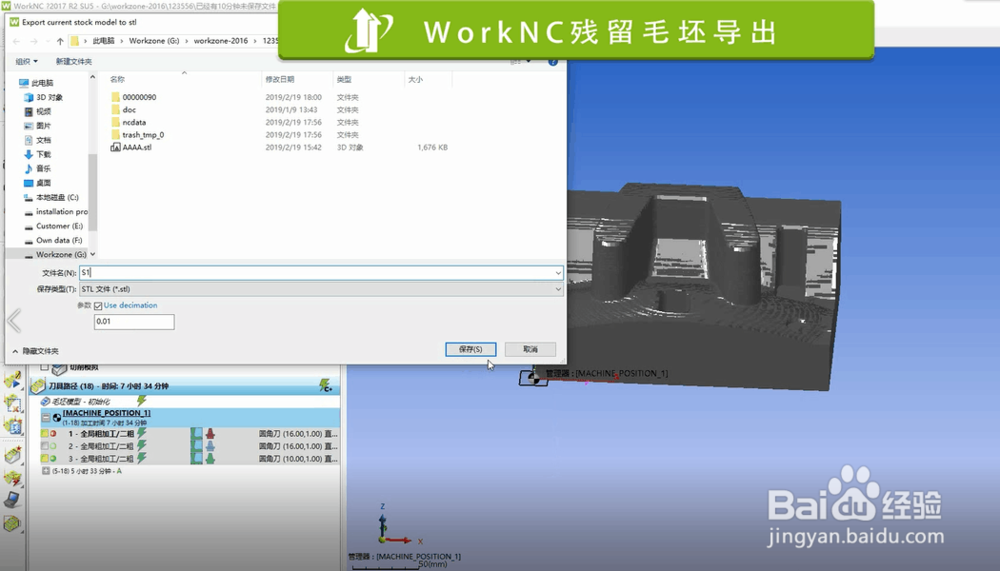Sort by 修改日期 date column header
1000x571 pixels.
[280, 80]
